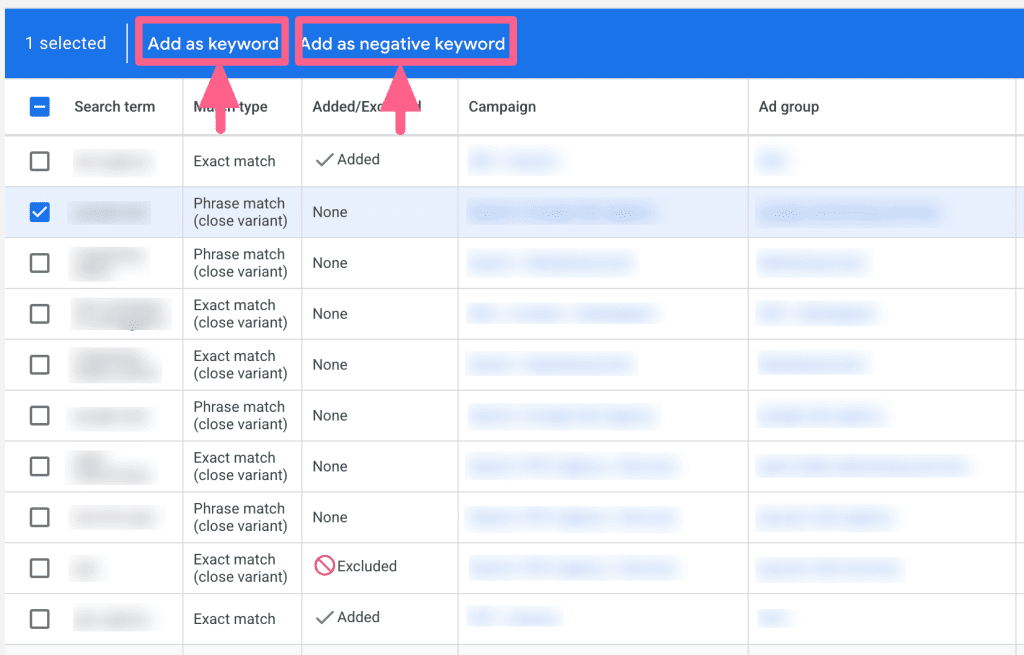Click the indeterminate select-all icon in header

tap(39, 106)
